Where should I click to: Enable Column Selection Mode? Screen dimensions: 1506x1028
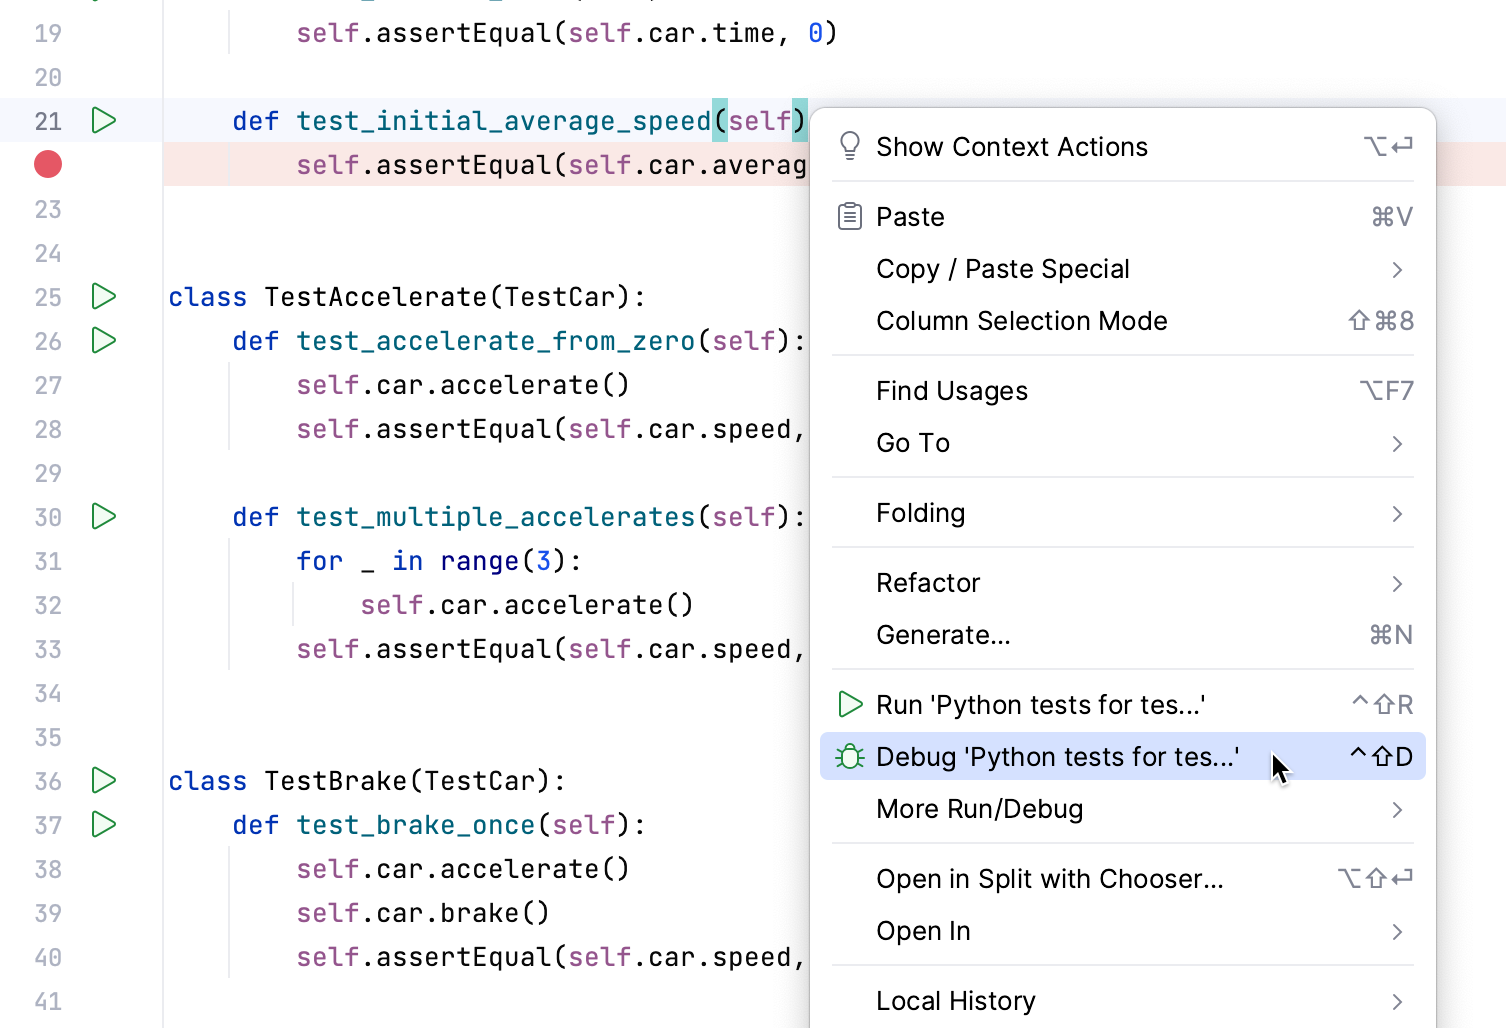tap(1021, 321)
